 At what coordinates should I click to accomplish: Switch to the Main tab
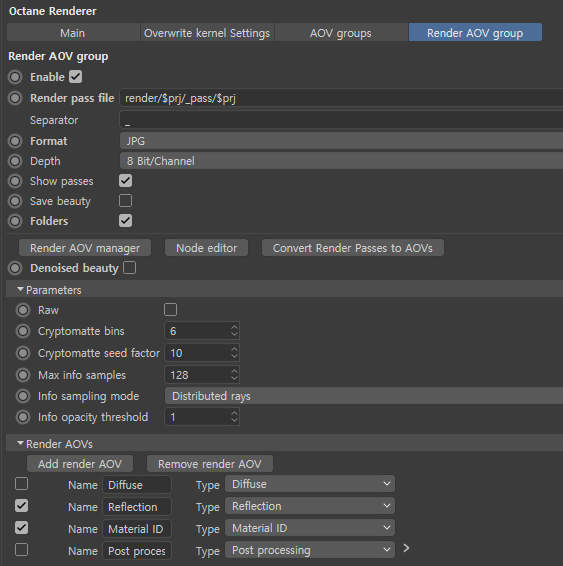click(x=73, y=32)
